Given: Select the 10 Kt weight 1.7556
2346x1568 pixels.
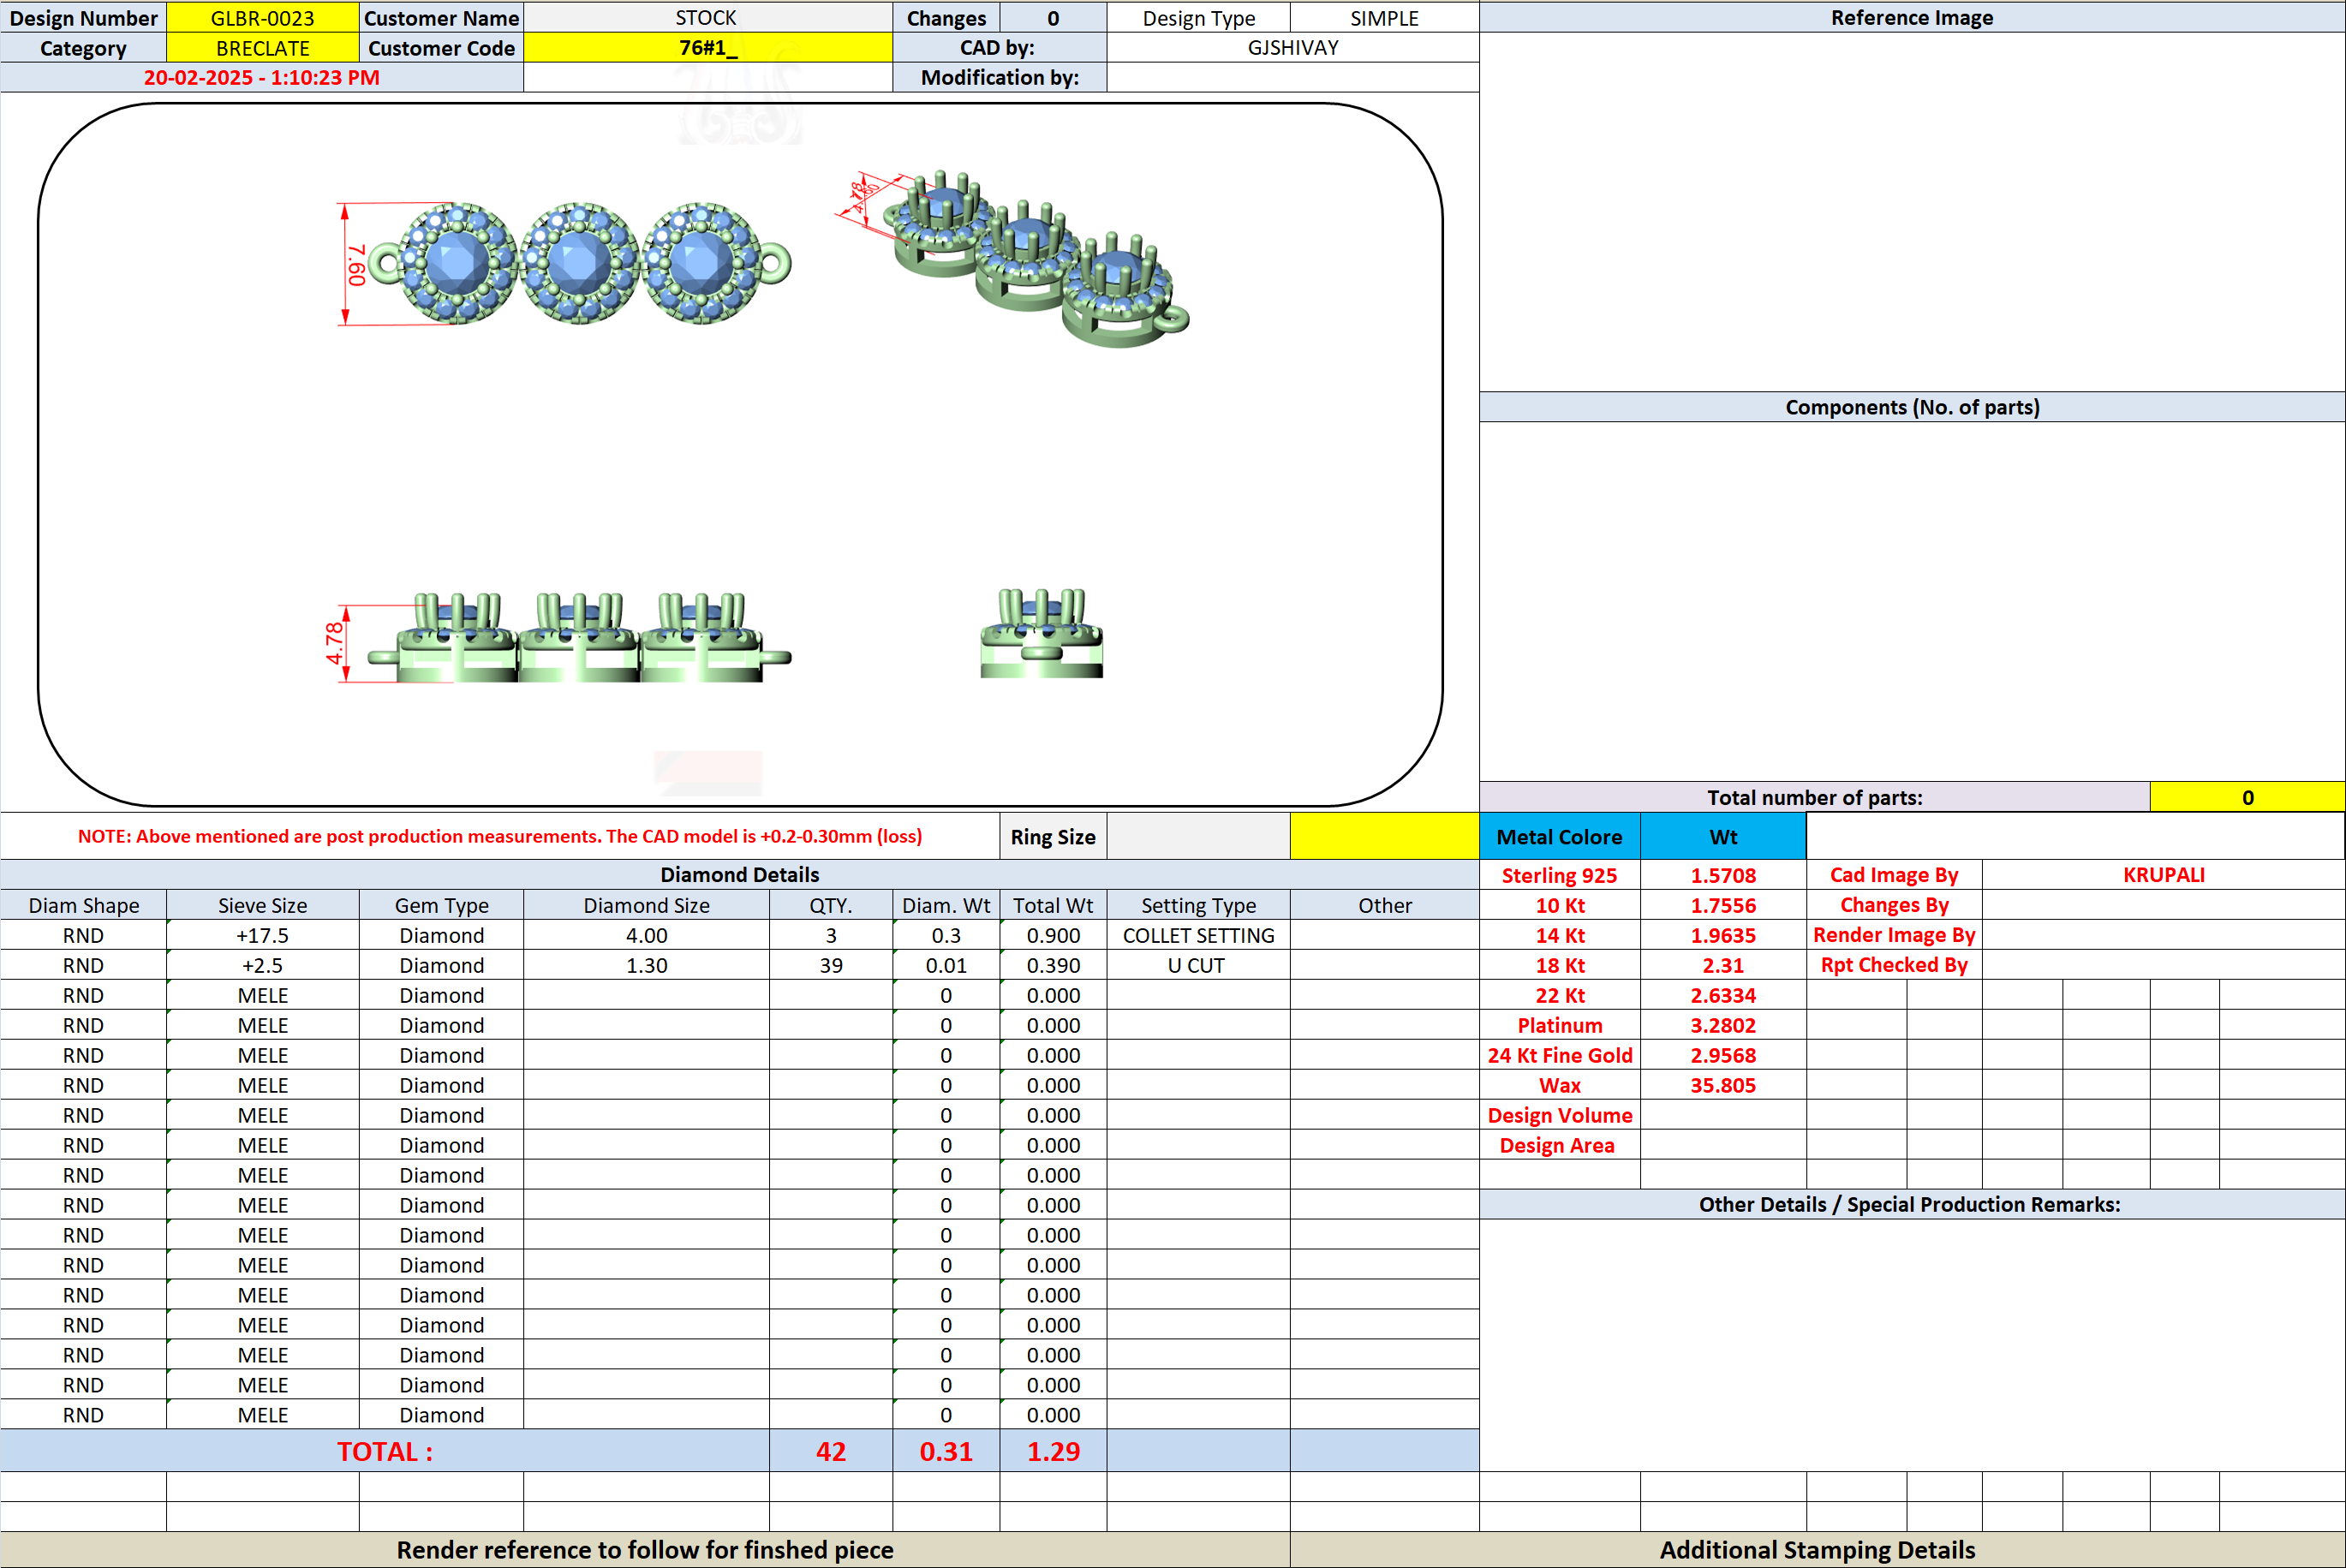Looking at the screenshot, I should [1723, 905].
